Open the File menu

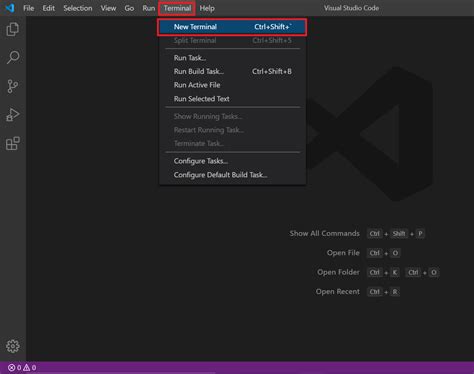pos(29,8)
